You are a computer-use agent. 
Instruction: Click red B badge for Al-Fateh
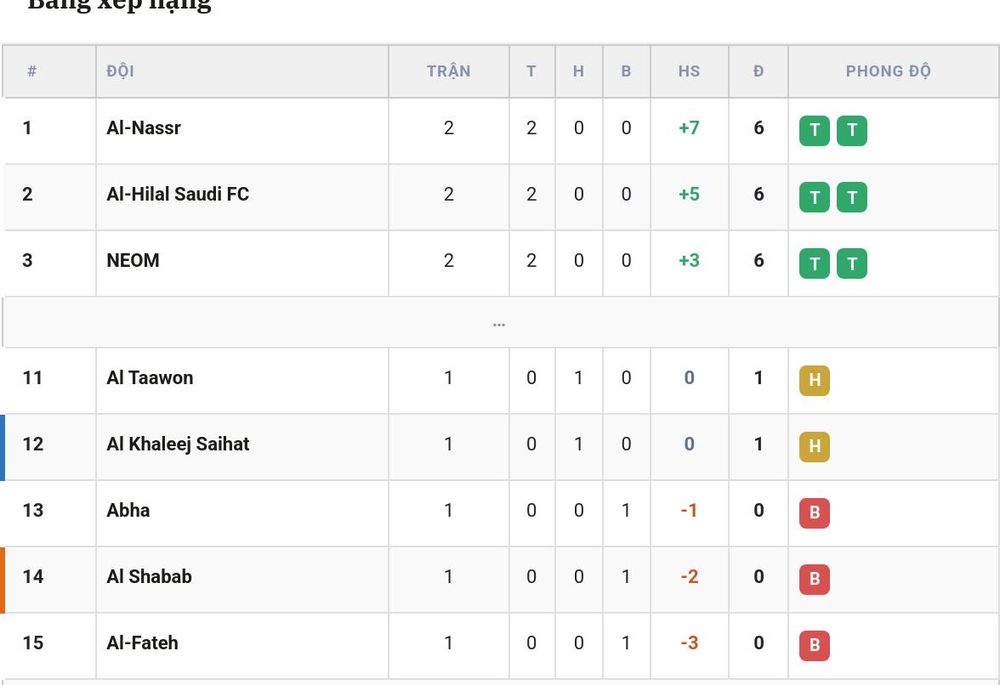814,646
